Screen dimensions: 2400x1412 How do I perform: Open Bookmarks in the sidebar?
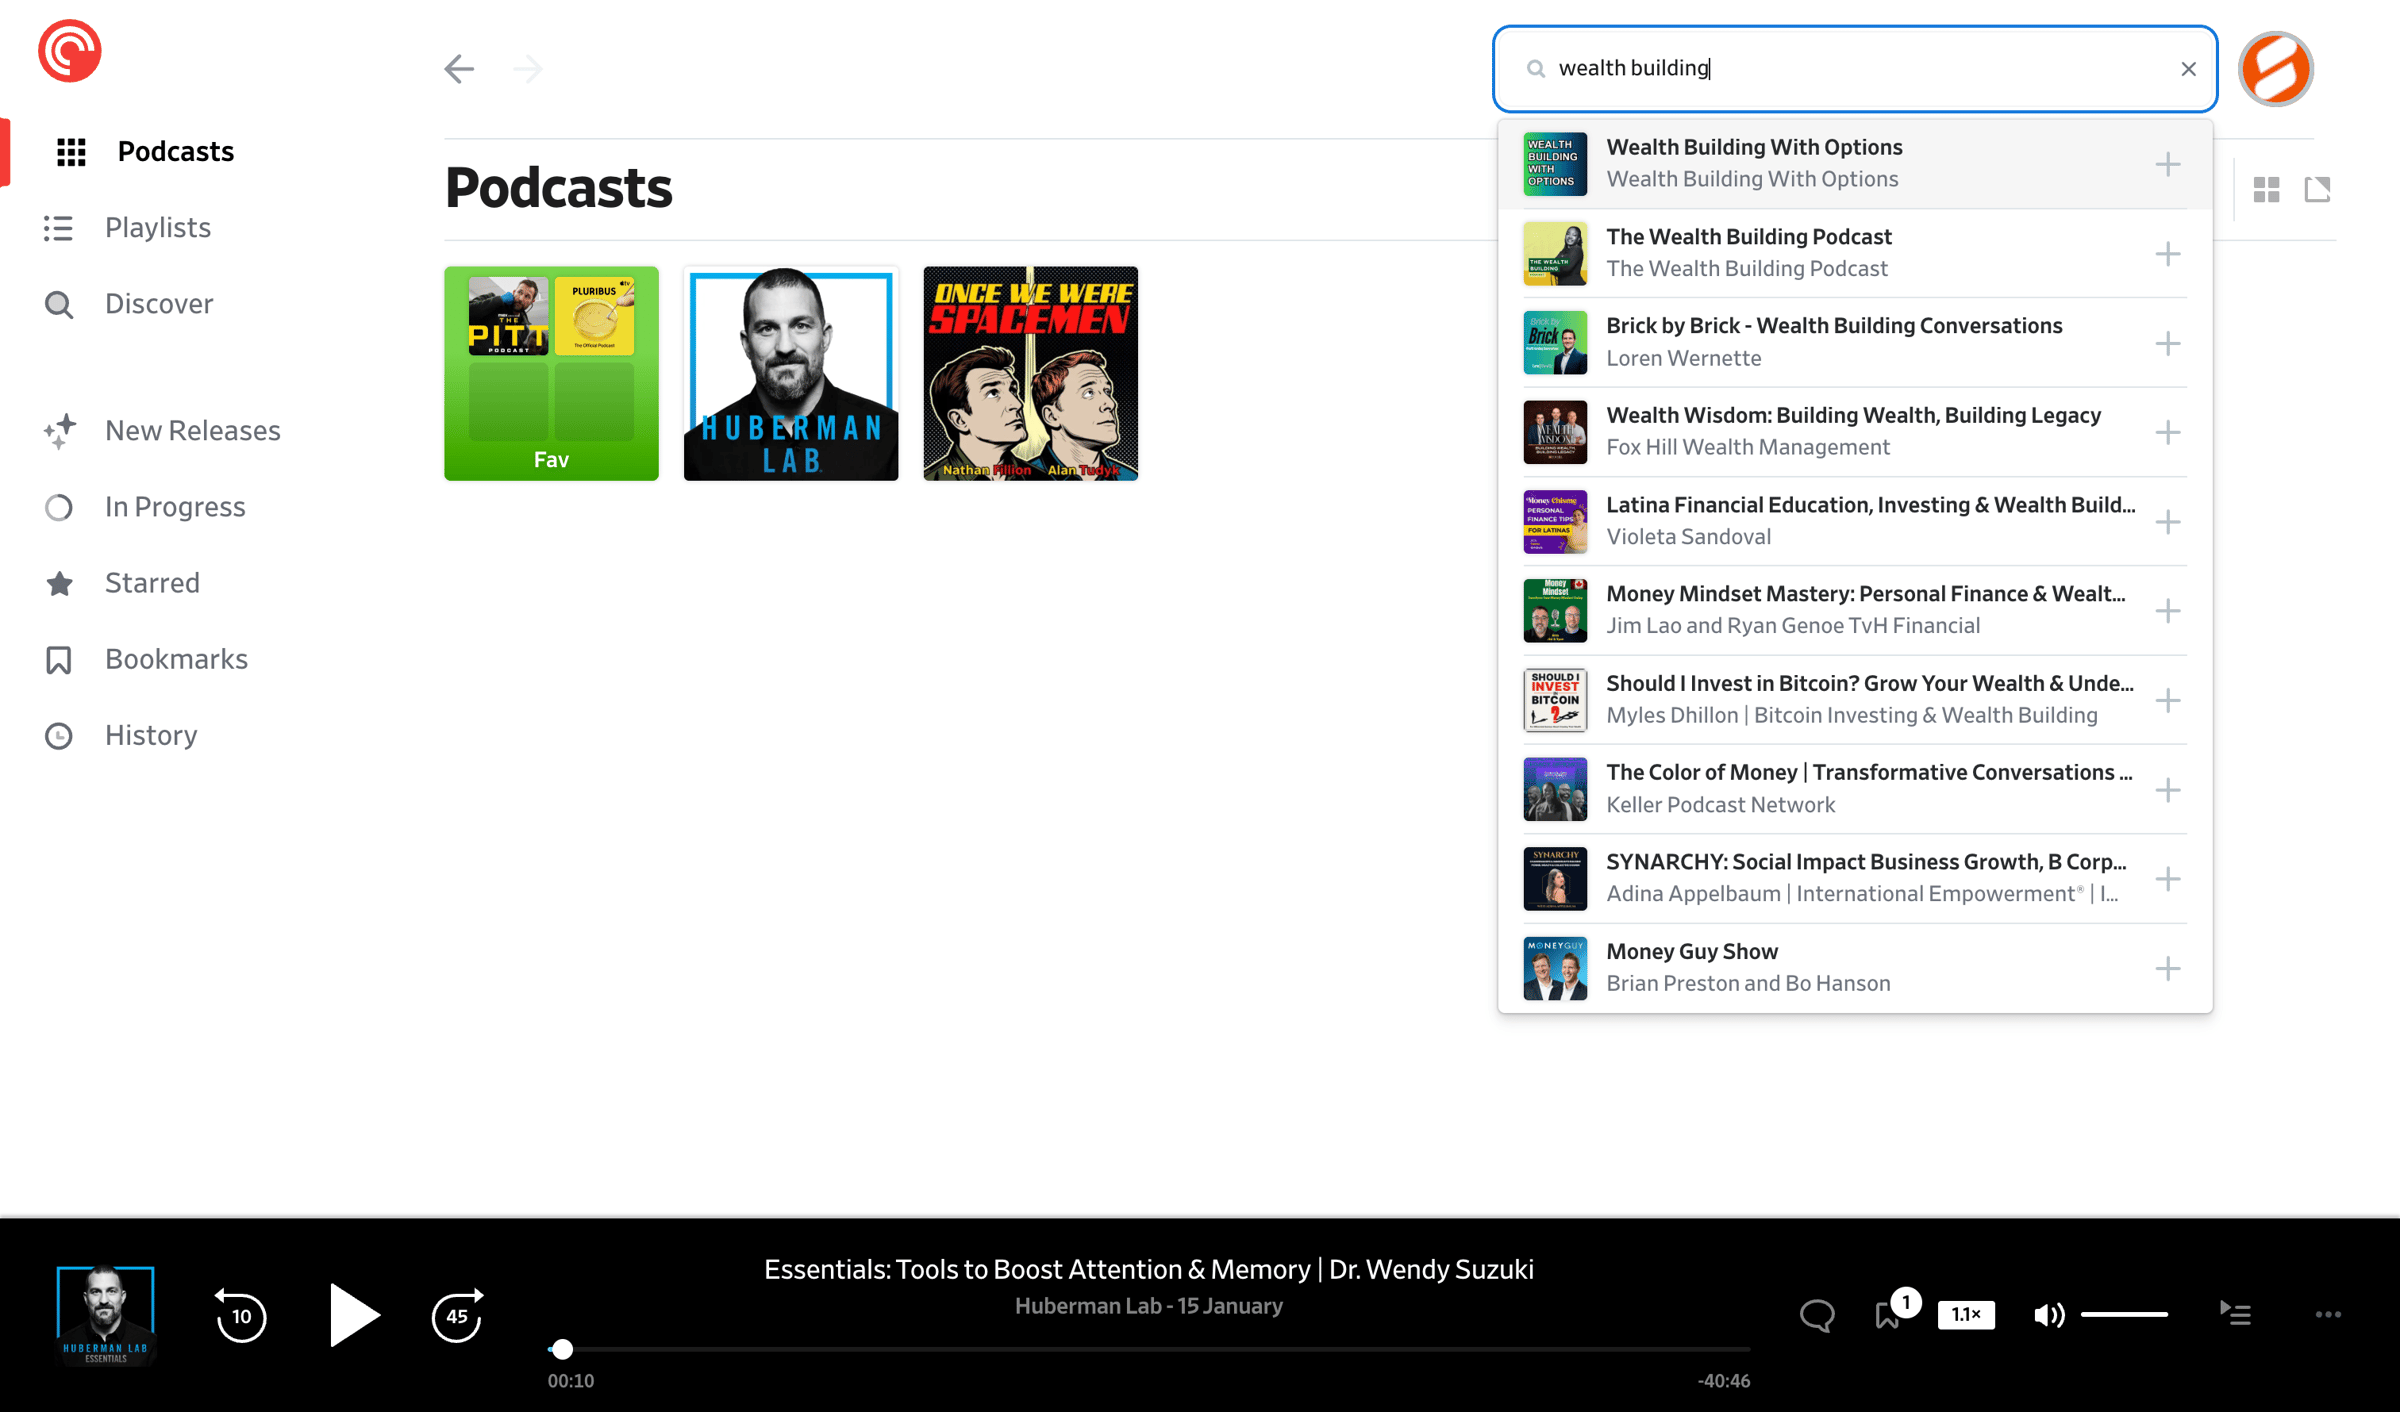point(145,660)
